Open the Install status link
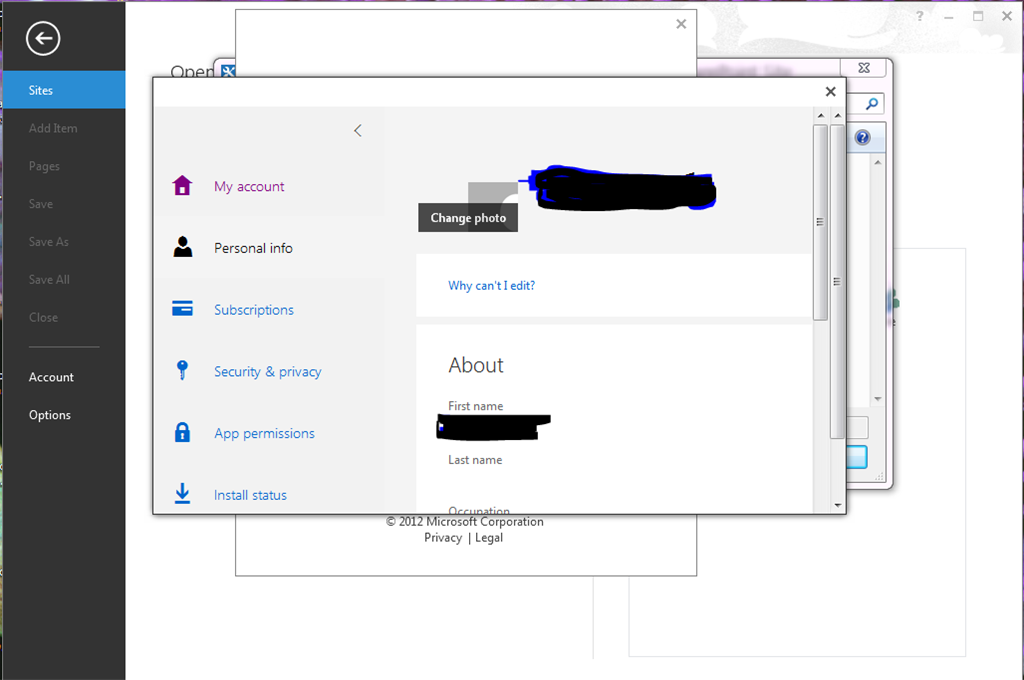Image resolution: width=1024 pixels, height=680 pixels. (250, 495)
